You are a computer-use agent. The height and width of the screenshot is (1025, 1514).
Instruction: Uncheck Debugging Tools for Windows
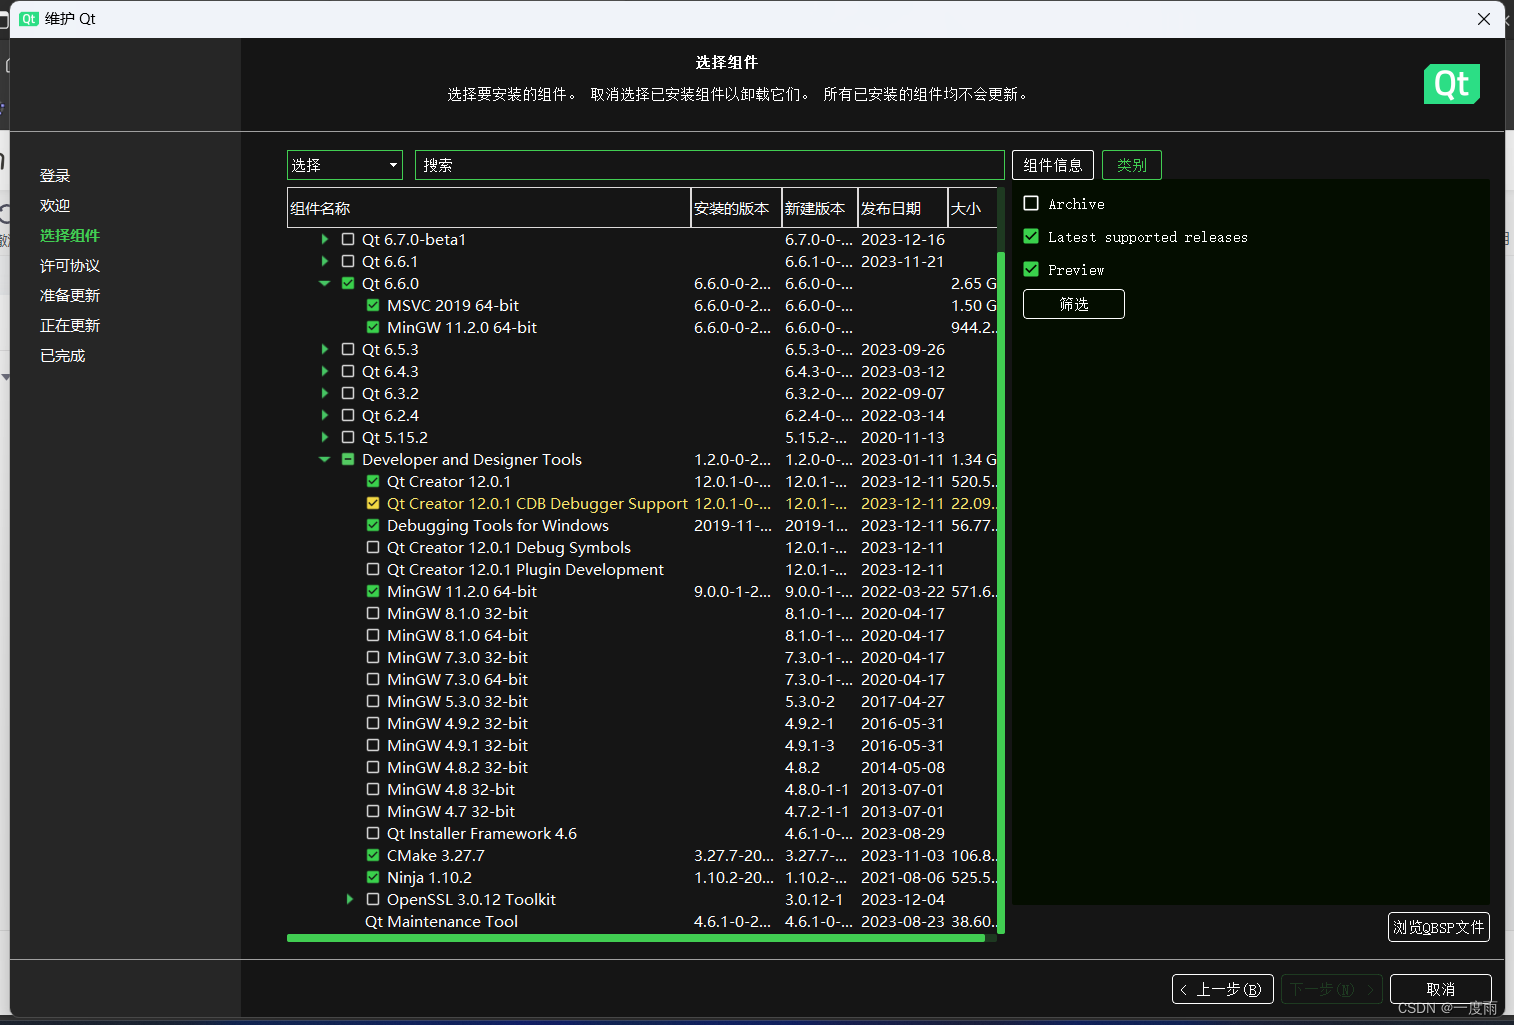coord(373,525)
